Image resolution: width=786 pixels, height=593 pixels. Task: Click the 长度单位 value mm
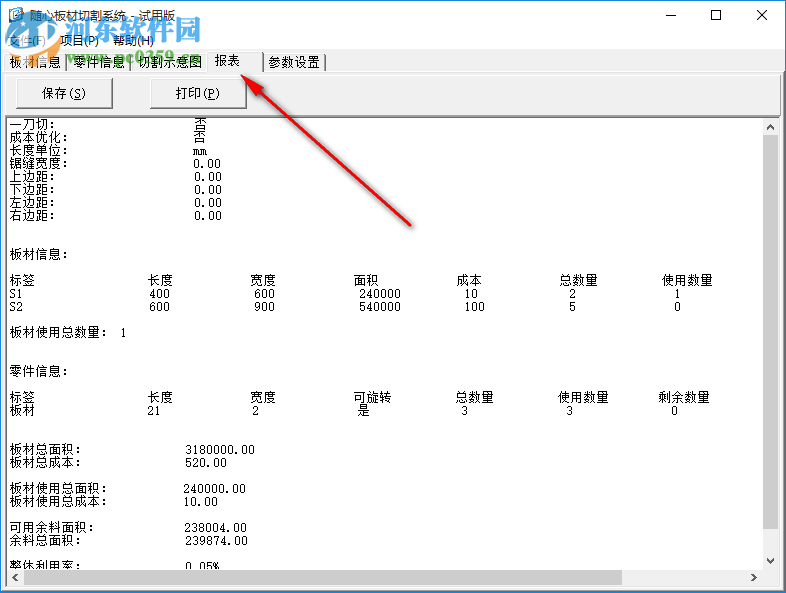click(x=200, y=151)
